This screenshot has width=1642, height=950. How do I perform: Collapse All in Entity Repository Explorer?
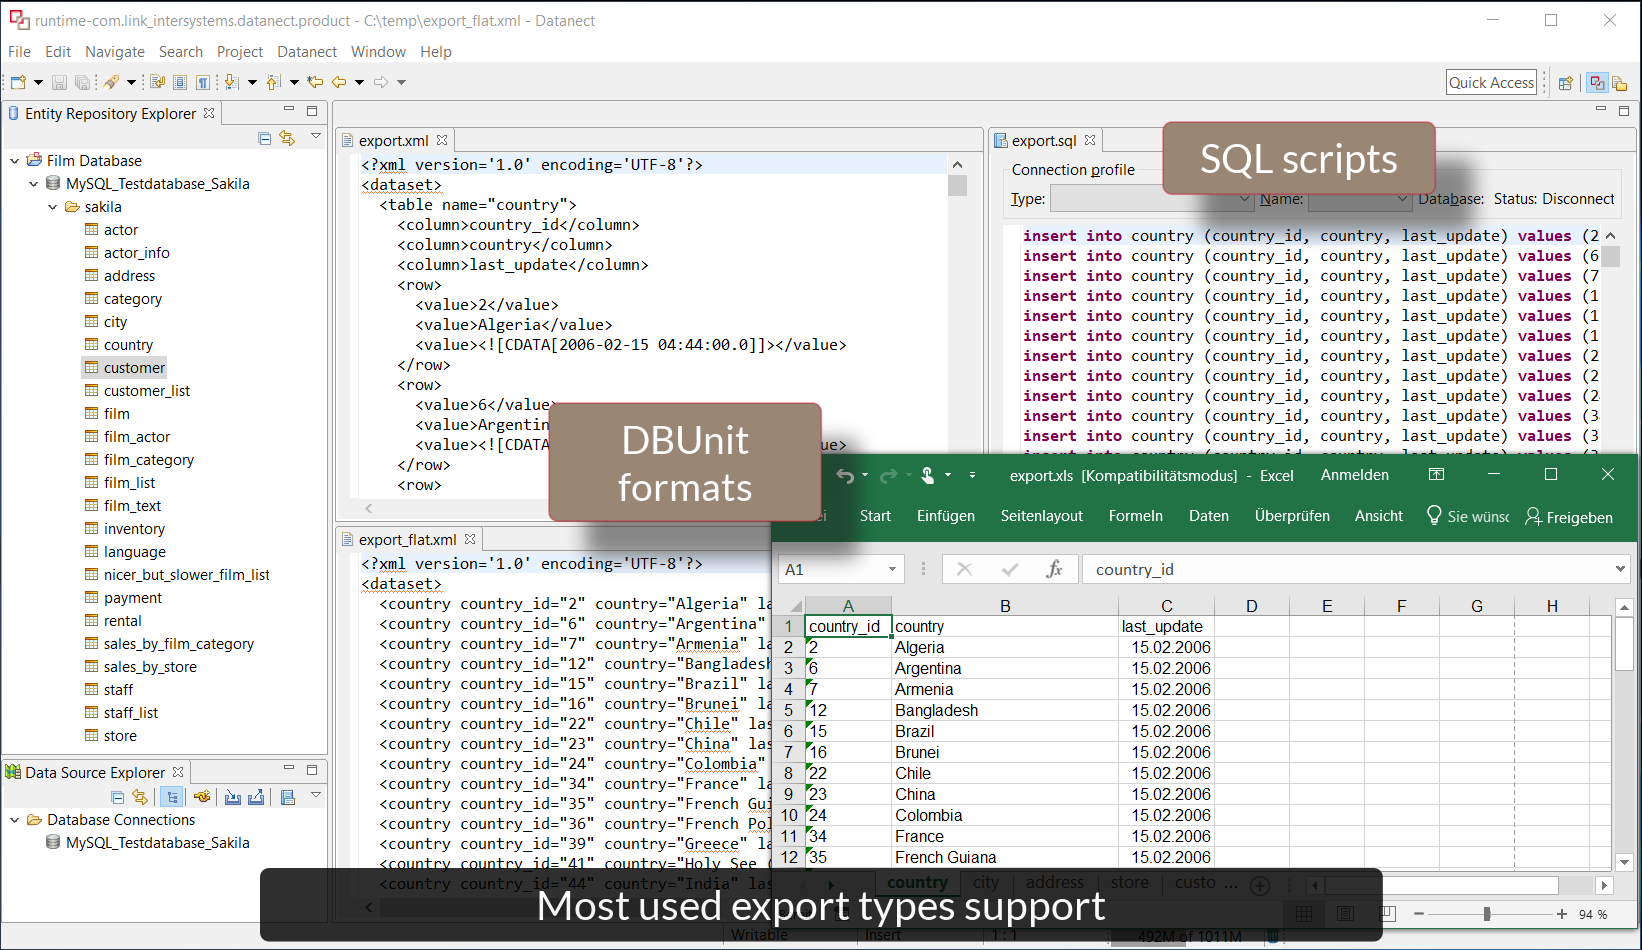tap(264, 139)
